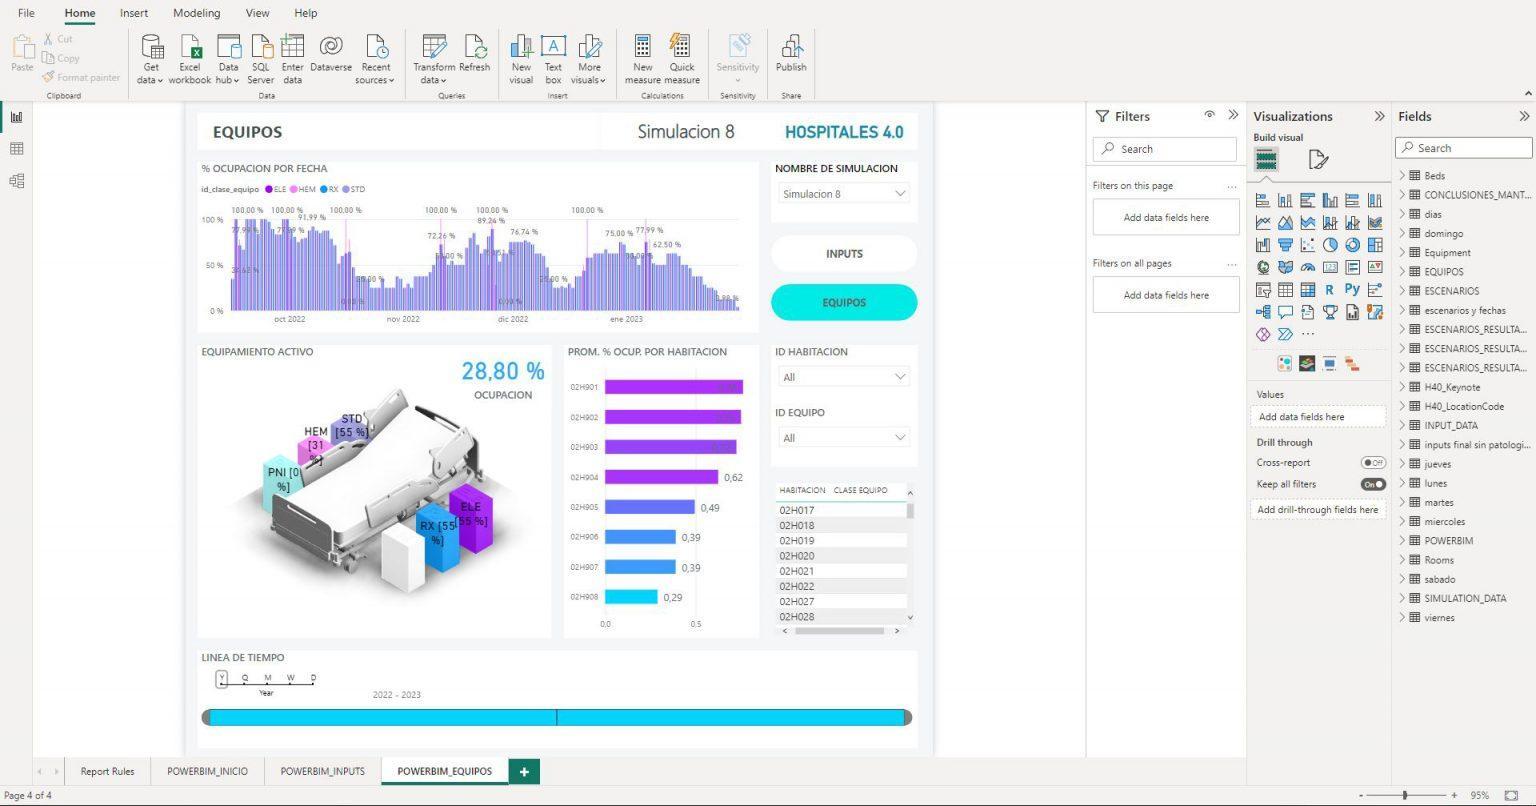Select the Python visual icon
The width and height of the screenshot is (1536, 806).
(1352, 289)
